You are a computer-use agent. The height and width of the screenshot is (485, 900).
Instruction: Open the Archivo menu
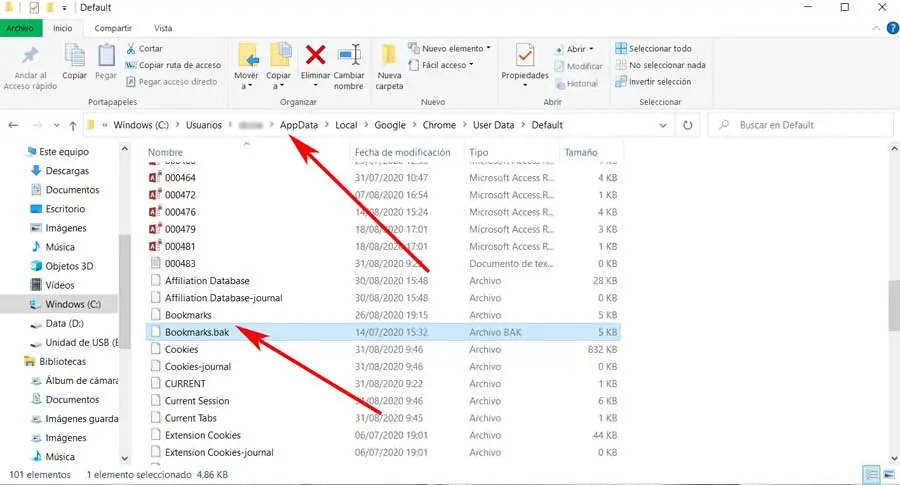coord(20,28)
